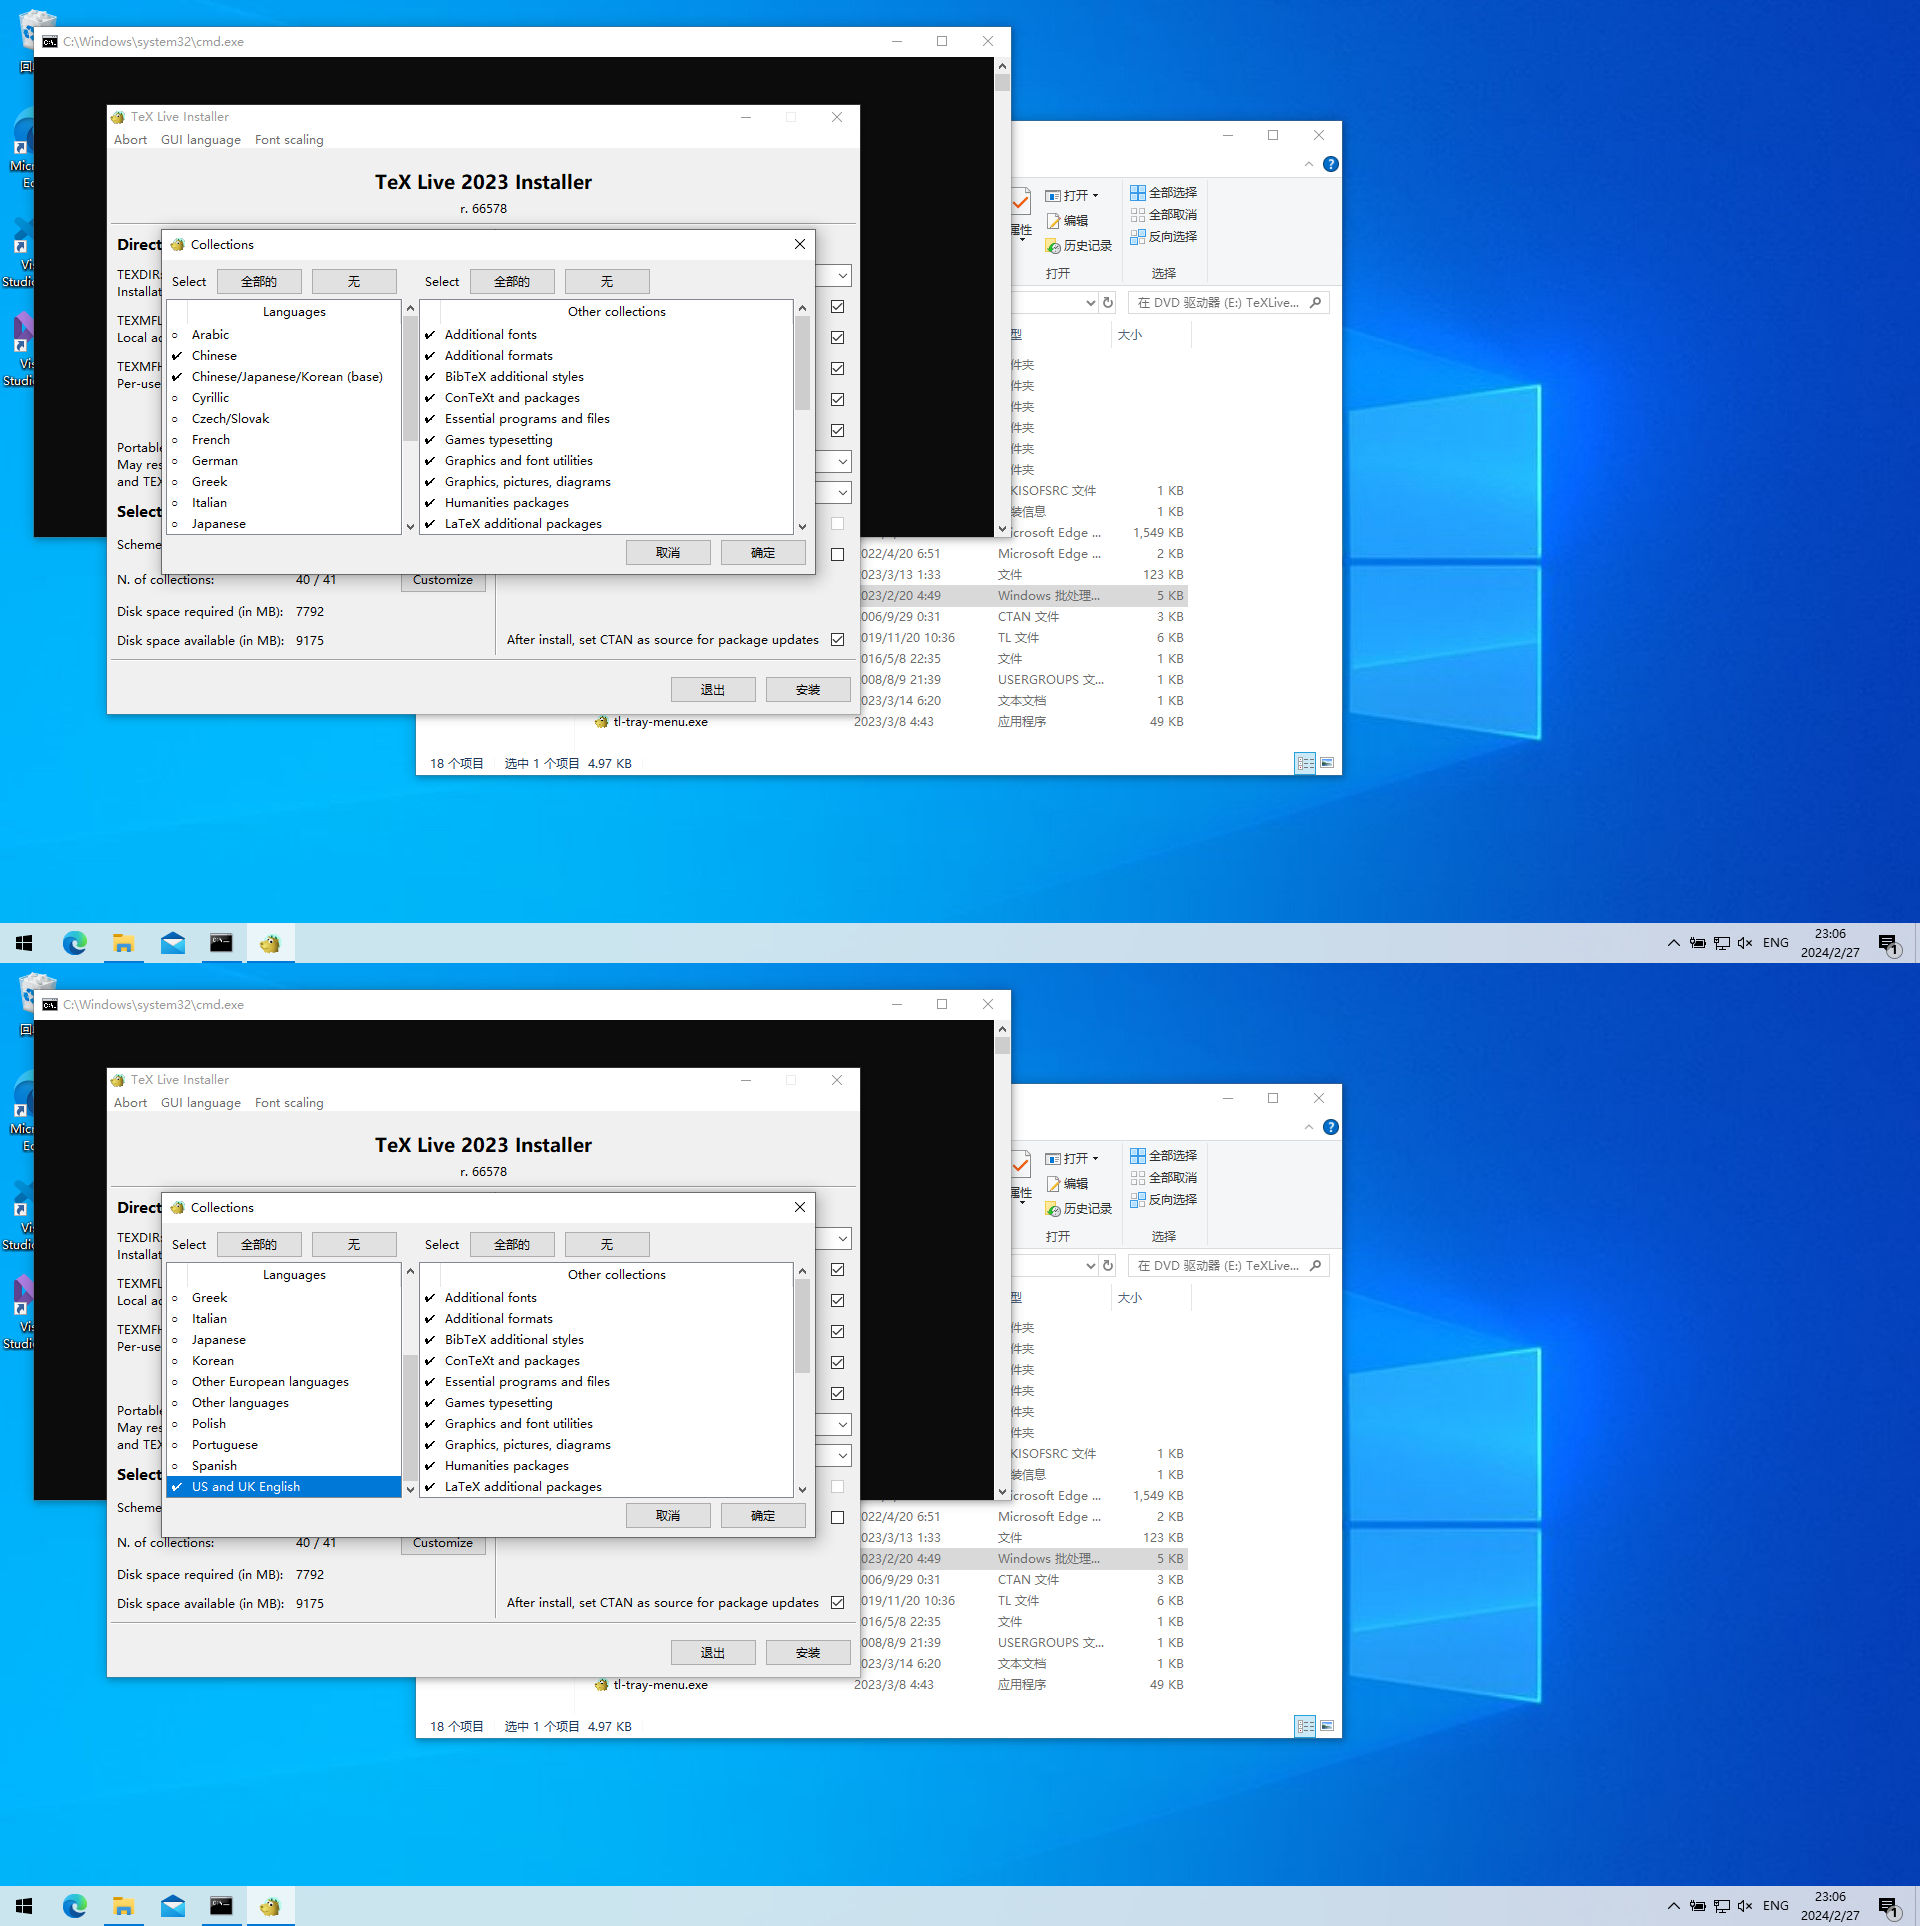The width and height of the screenshot is (1920, 1926).
Task: Switch to cmd.exe via the lower taskbar icon
Action: click(x=221, y=1906)
